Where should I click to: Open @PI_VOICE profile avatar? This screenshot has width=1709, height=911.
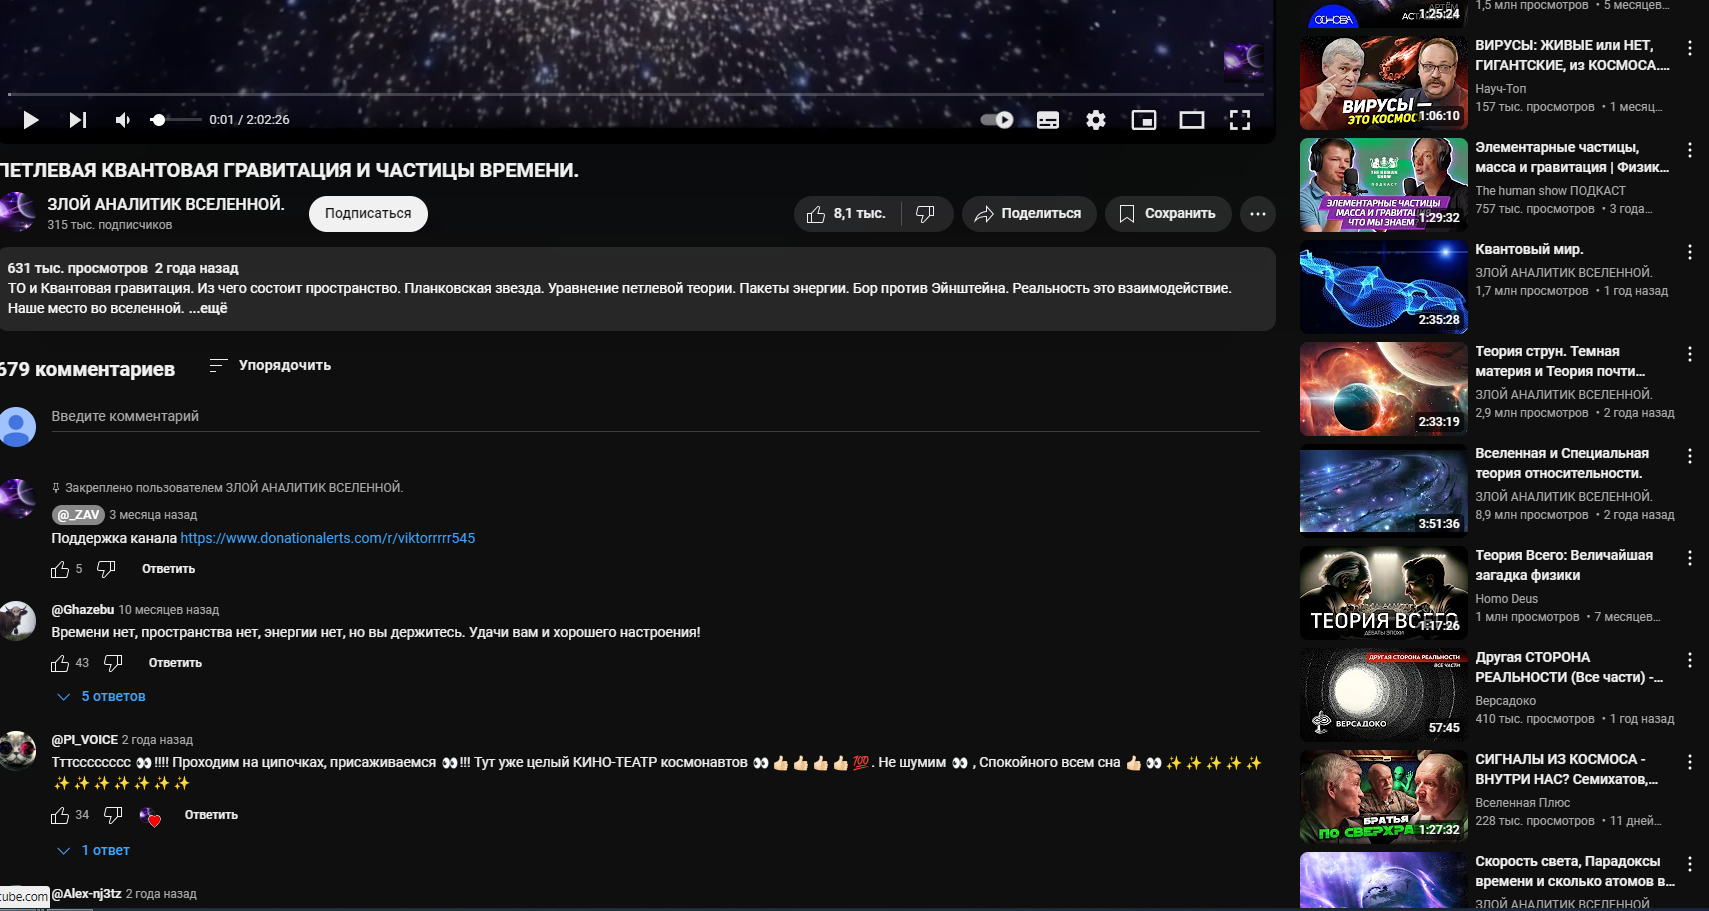[x=17, y=751]
